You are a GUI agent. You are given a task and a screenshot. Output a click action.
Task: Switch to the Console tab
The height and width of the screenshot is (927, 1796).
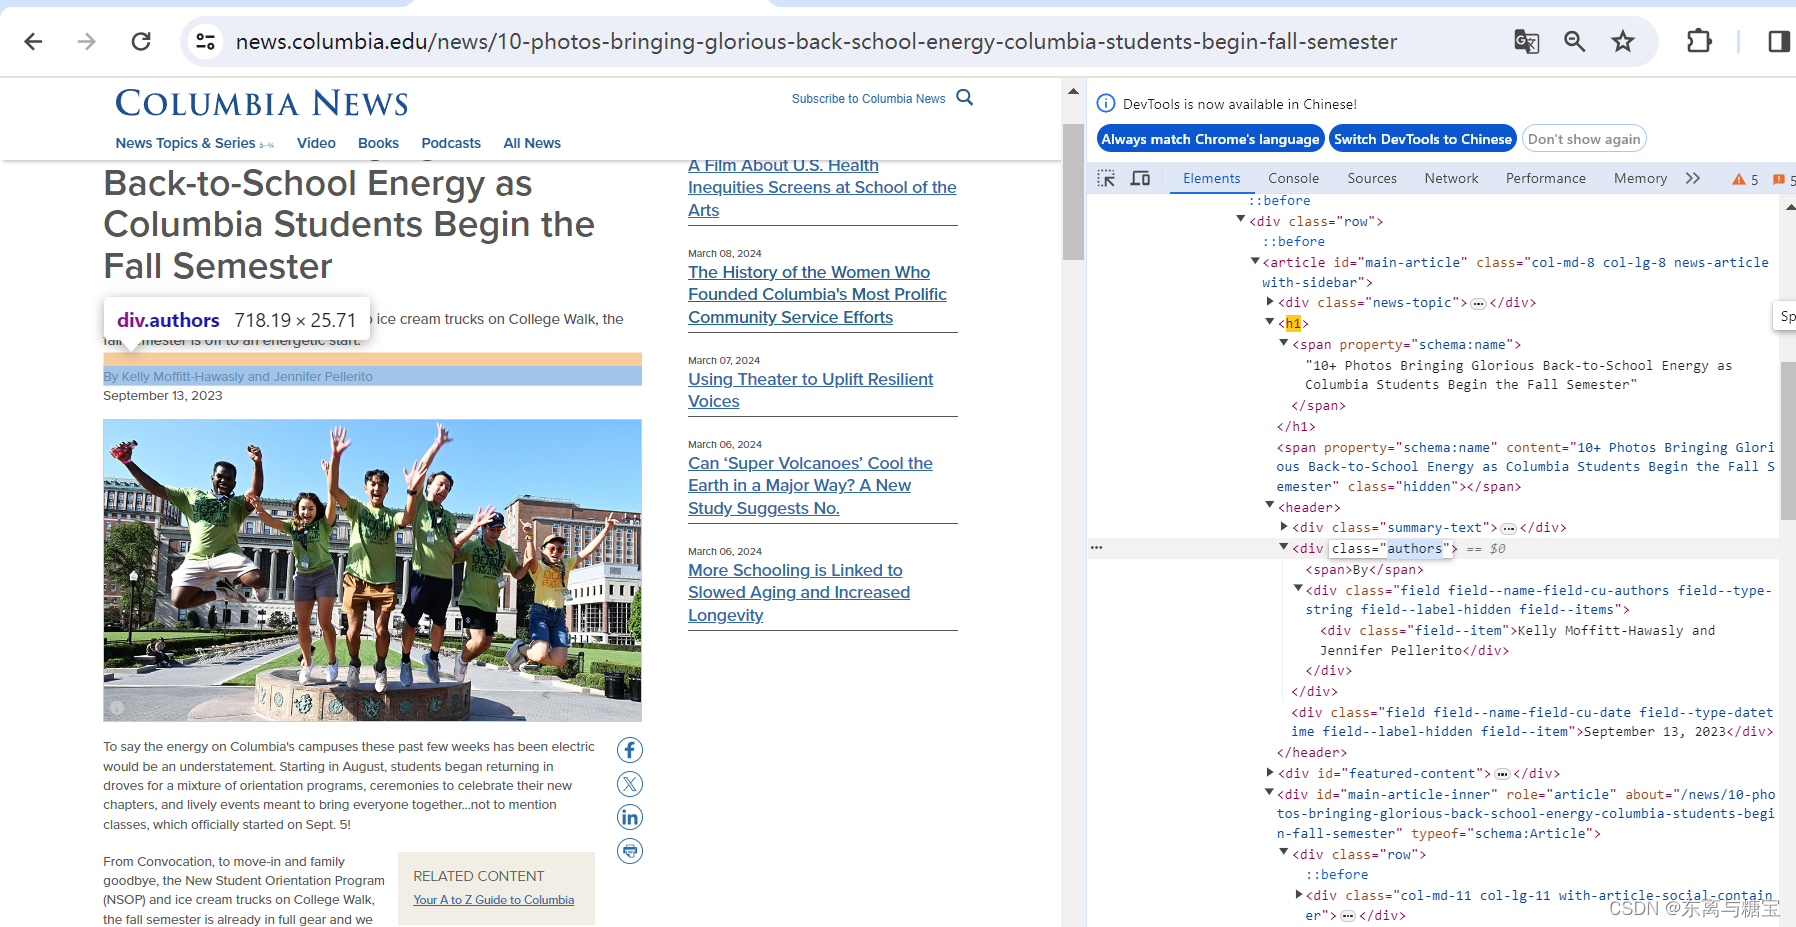click(x=1293, y=178)
